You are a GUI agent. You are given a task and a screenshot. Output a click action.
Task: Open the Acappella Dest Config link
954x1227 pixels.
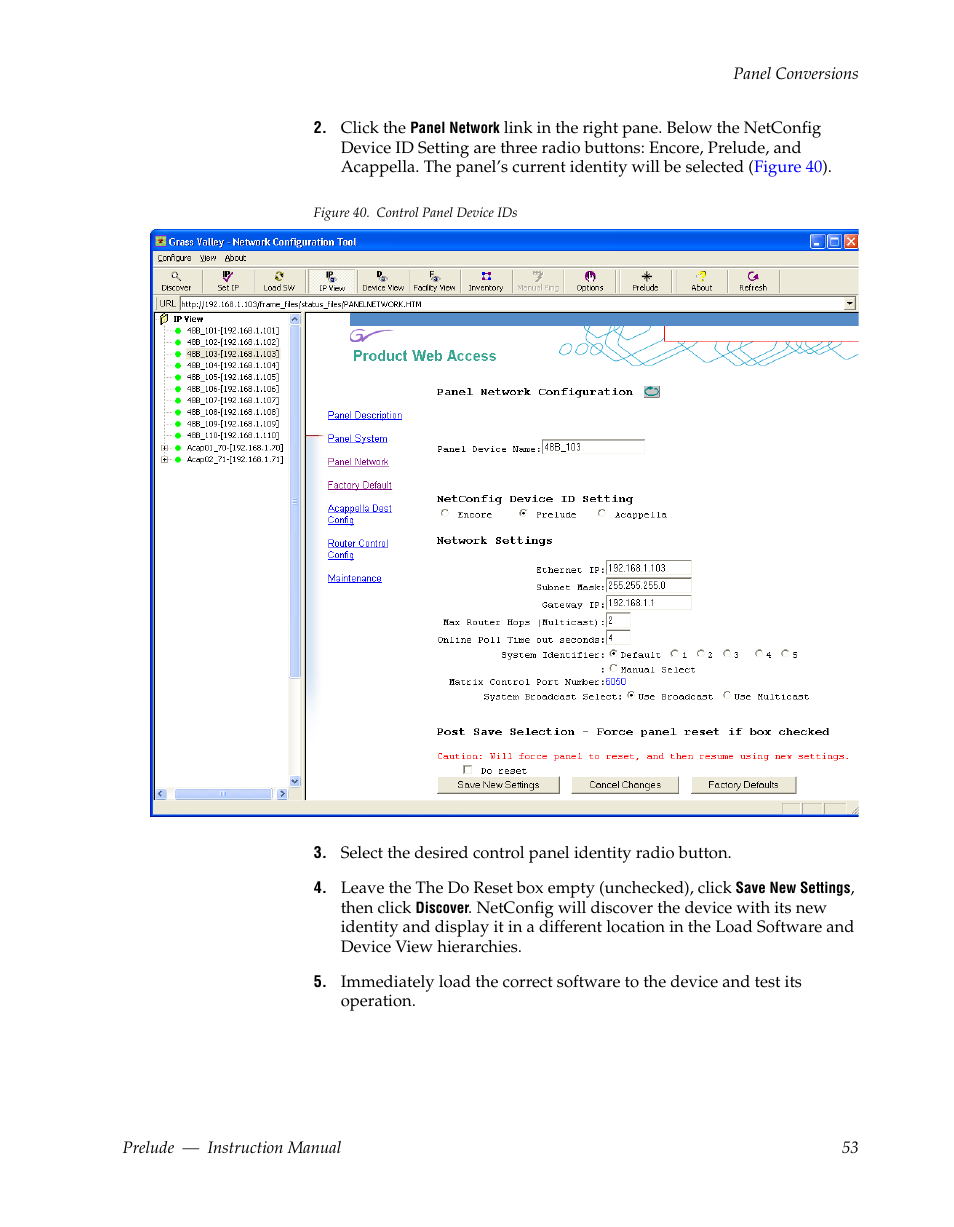tap(360, 514)
